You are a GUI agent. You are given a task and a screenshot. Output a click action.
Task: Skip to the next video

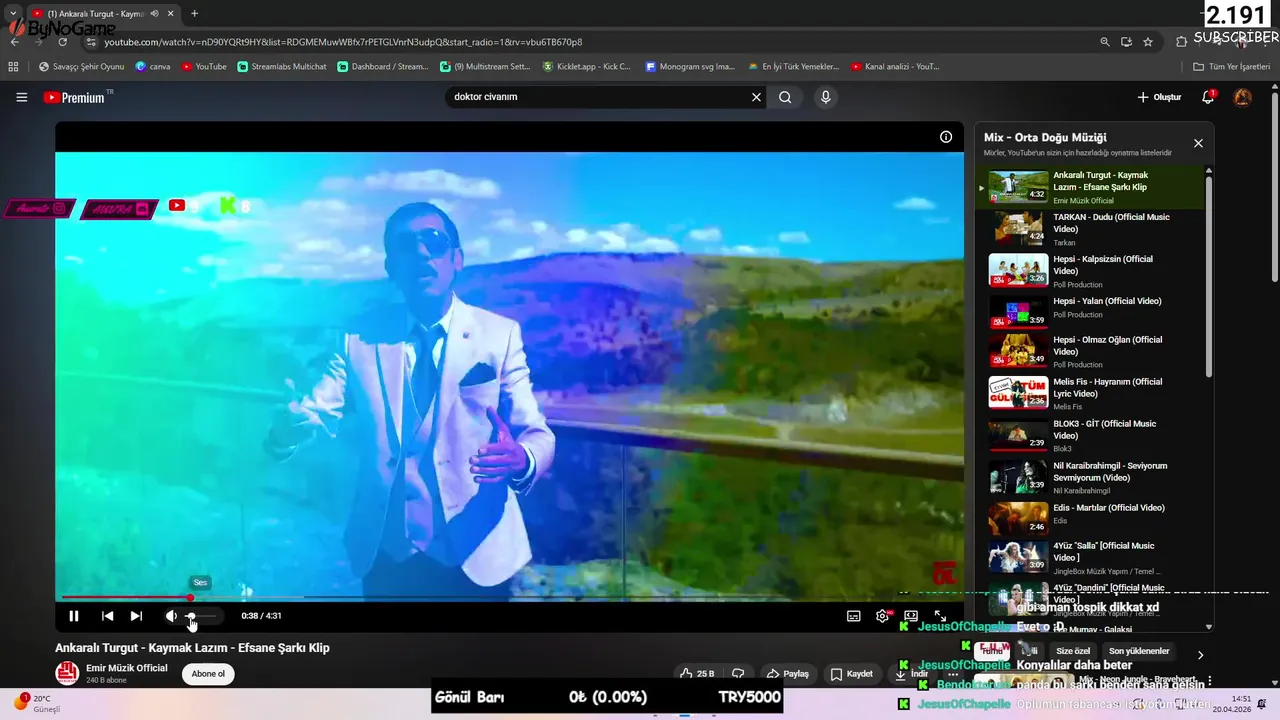tap(136, 616)
